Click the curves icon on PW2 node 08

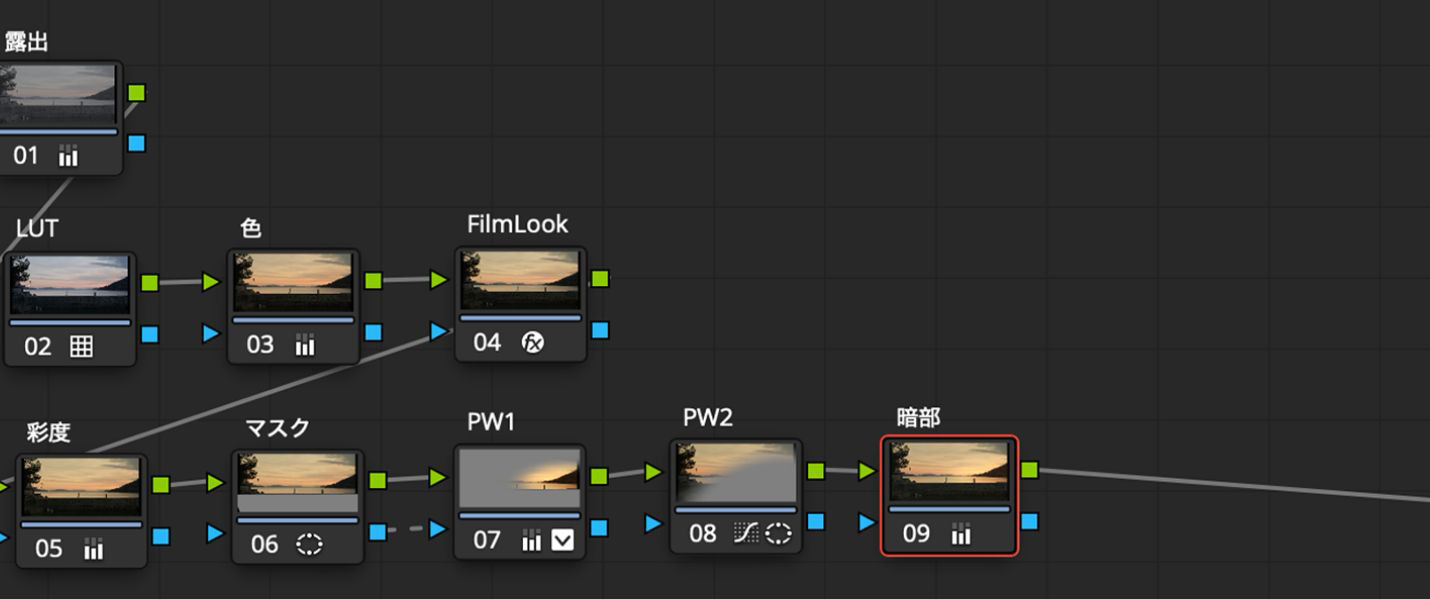click(x=746, y=533)
